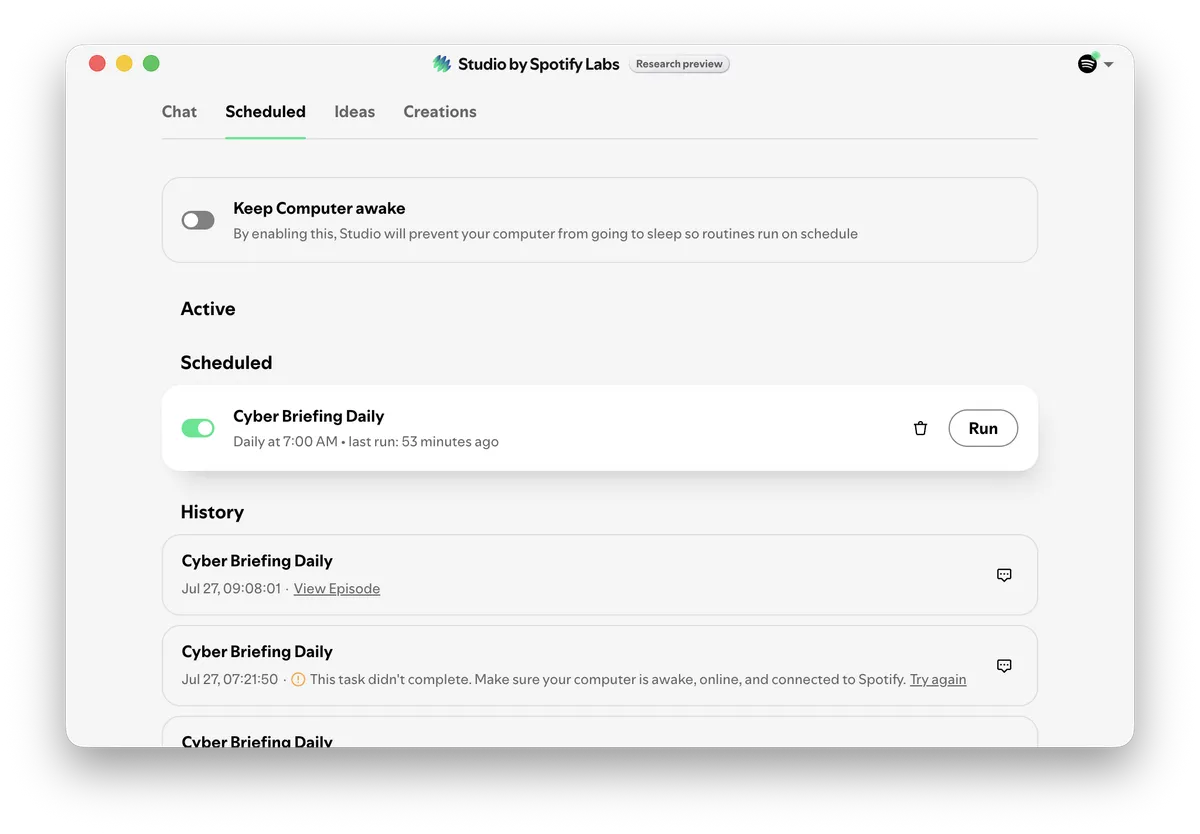The image size is (1200, 834).
Task: Click the Research preview badge
Action: coord(679,64)
